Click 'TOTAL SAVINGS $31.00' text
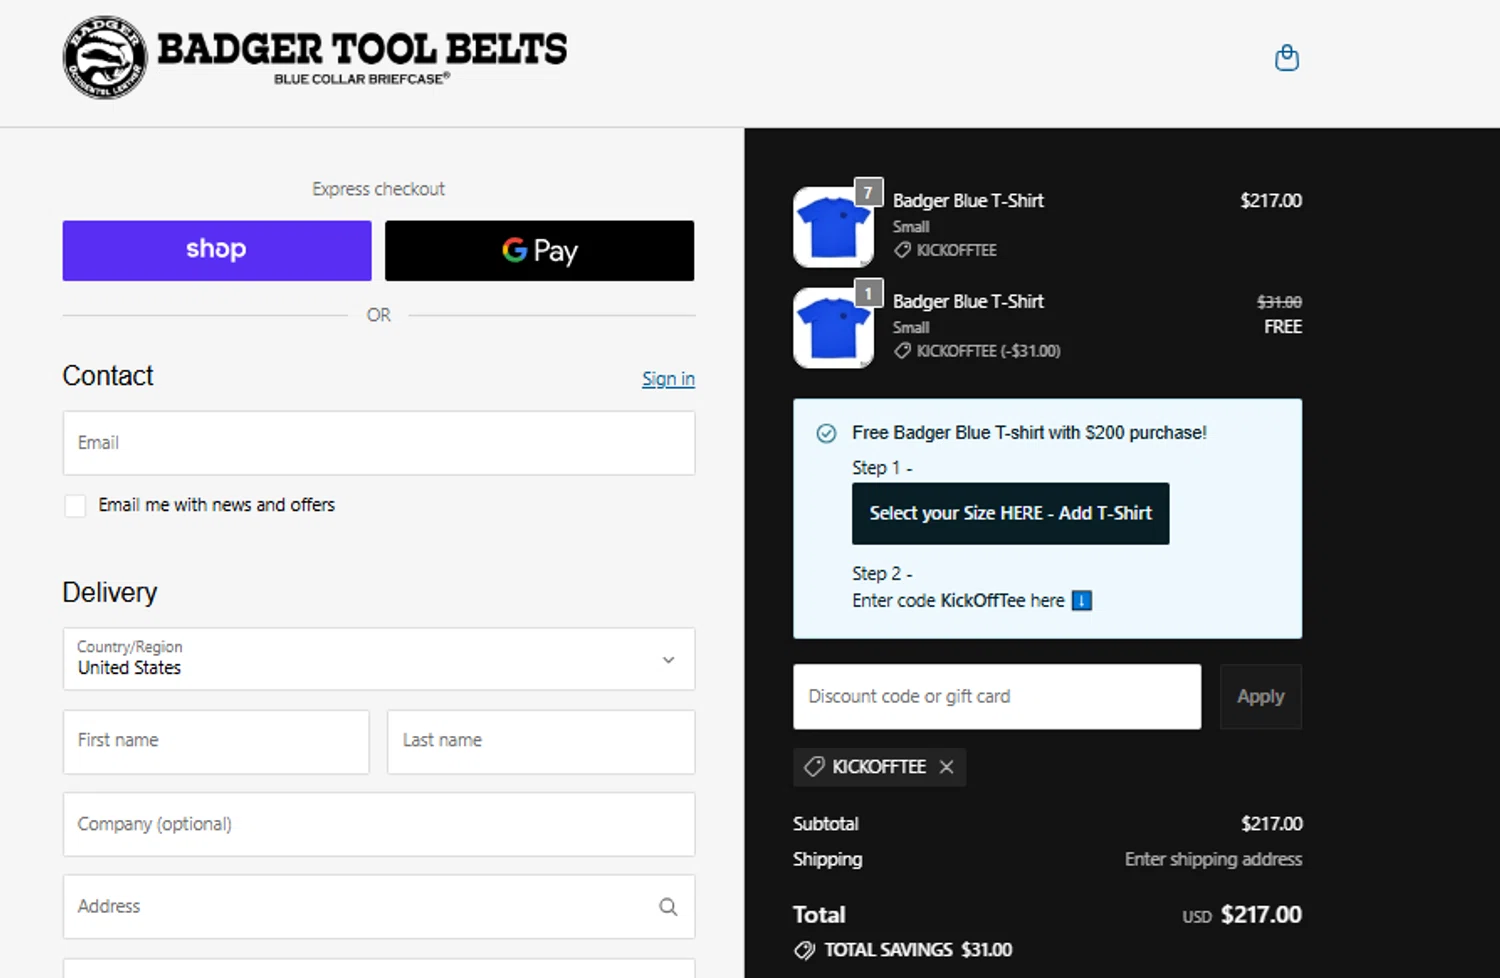This screenshot has width=1500, height=978. [x=918, y=950]
